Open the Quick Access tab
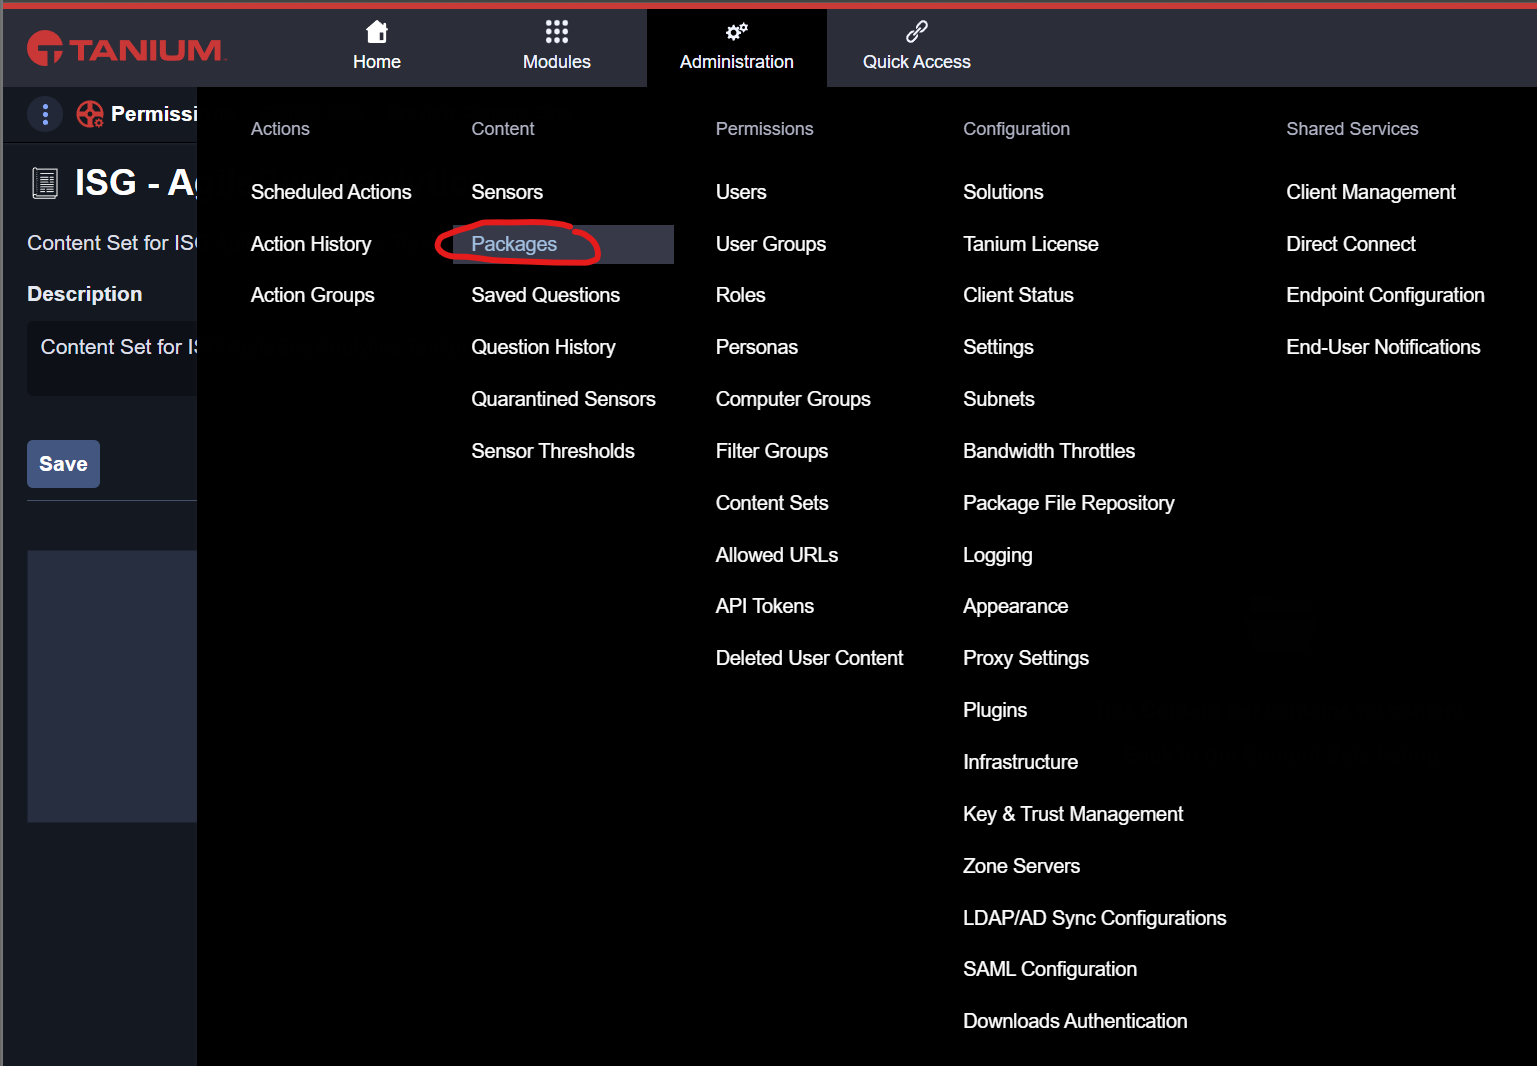1537x1066 pixels. (917, 48)
